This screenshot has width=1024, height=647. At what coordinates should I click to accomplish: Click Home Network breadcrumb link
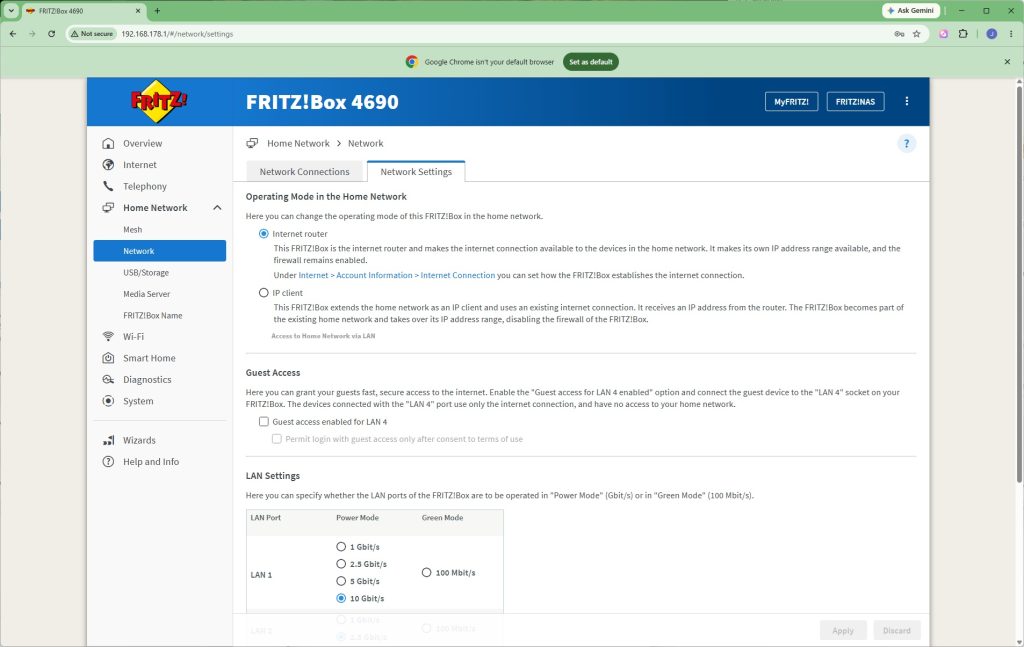298,144
